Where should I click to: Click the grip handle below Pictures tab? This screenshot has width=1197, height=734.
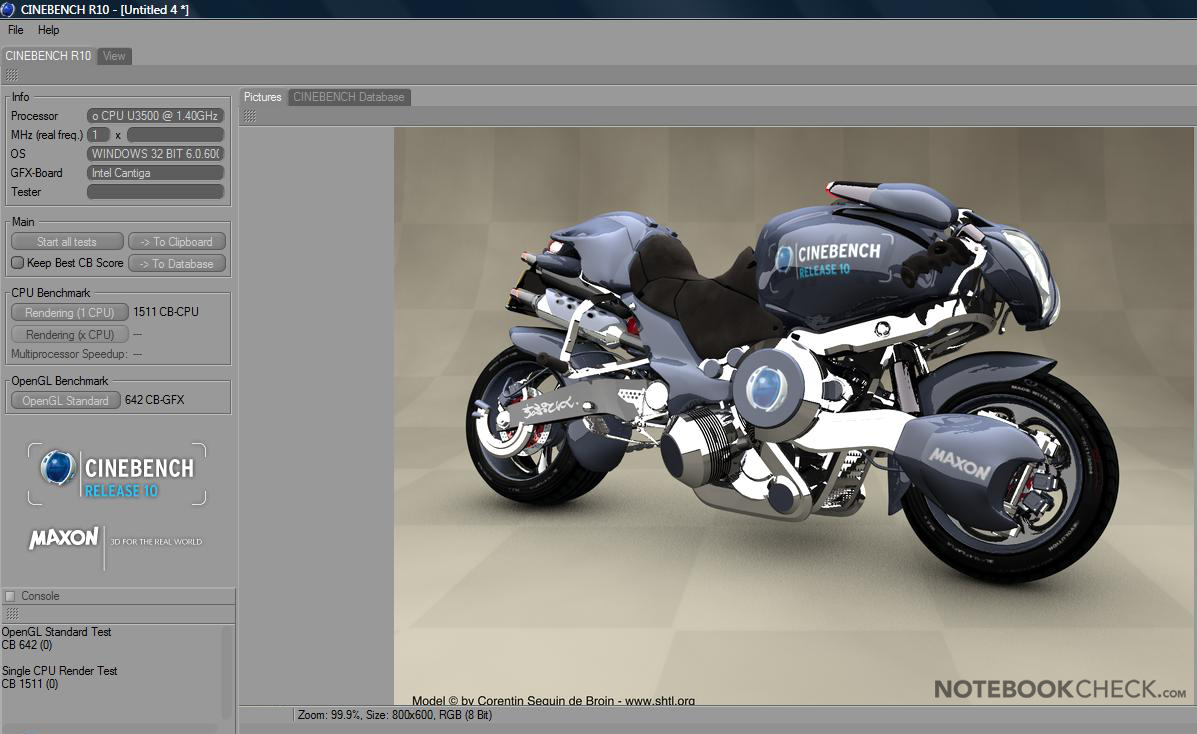pyautogui.click(x=250, y=116)
